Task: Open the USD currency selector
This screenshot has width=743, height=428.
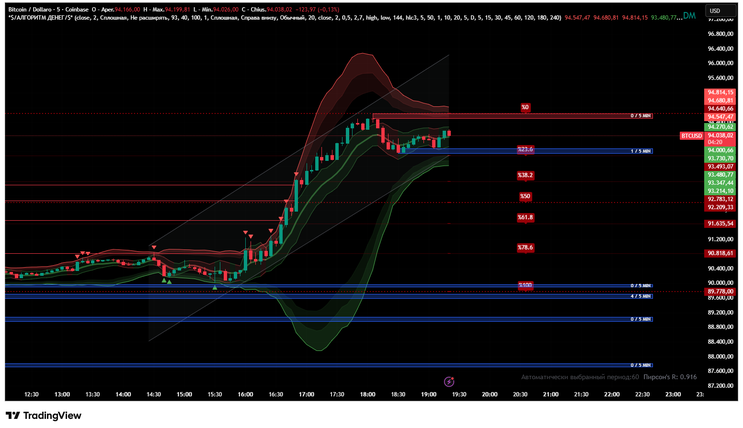Action: click(720, 10)
